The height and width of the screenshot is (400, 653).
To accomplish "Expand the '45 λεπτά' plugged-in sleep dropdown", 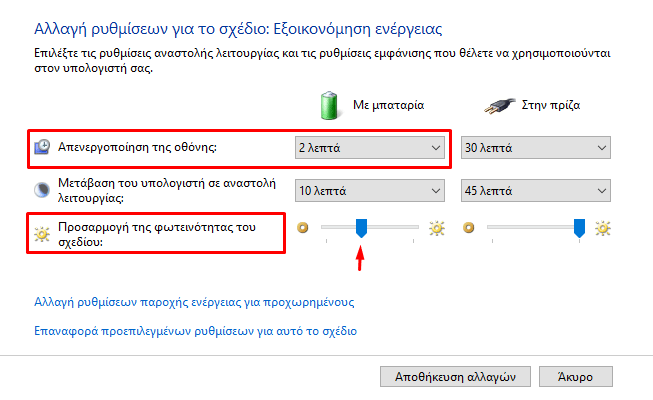I will point(536,190).
